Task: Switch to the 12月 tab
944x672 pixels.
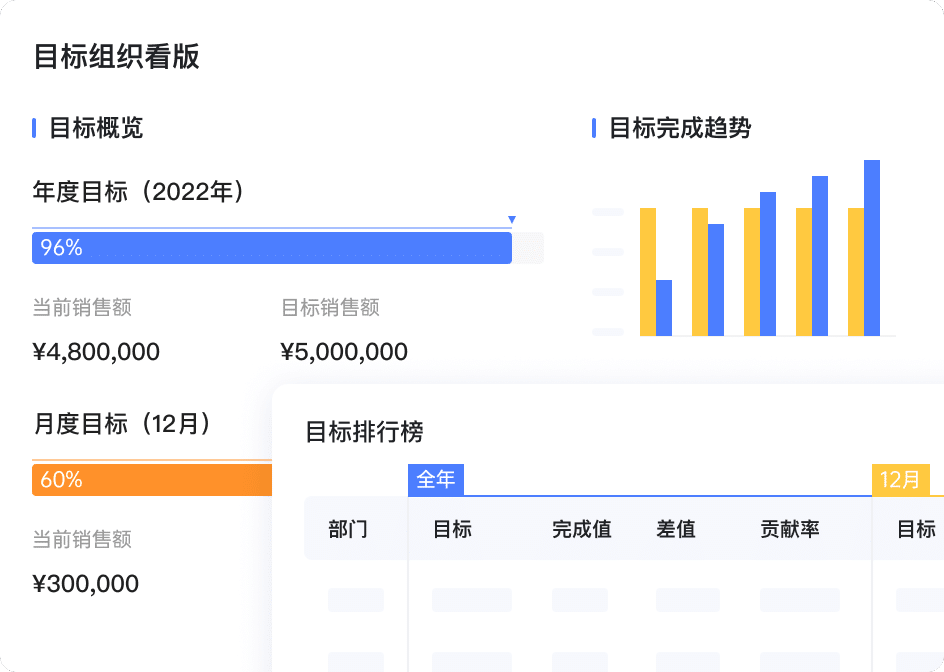Action: [x=901, y=480]
